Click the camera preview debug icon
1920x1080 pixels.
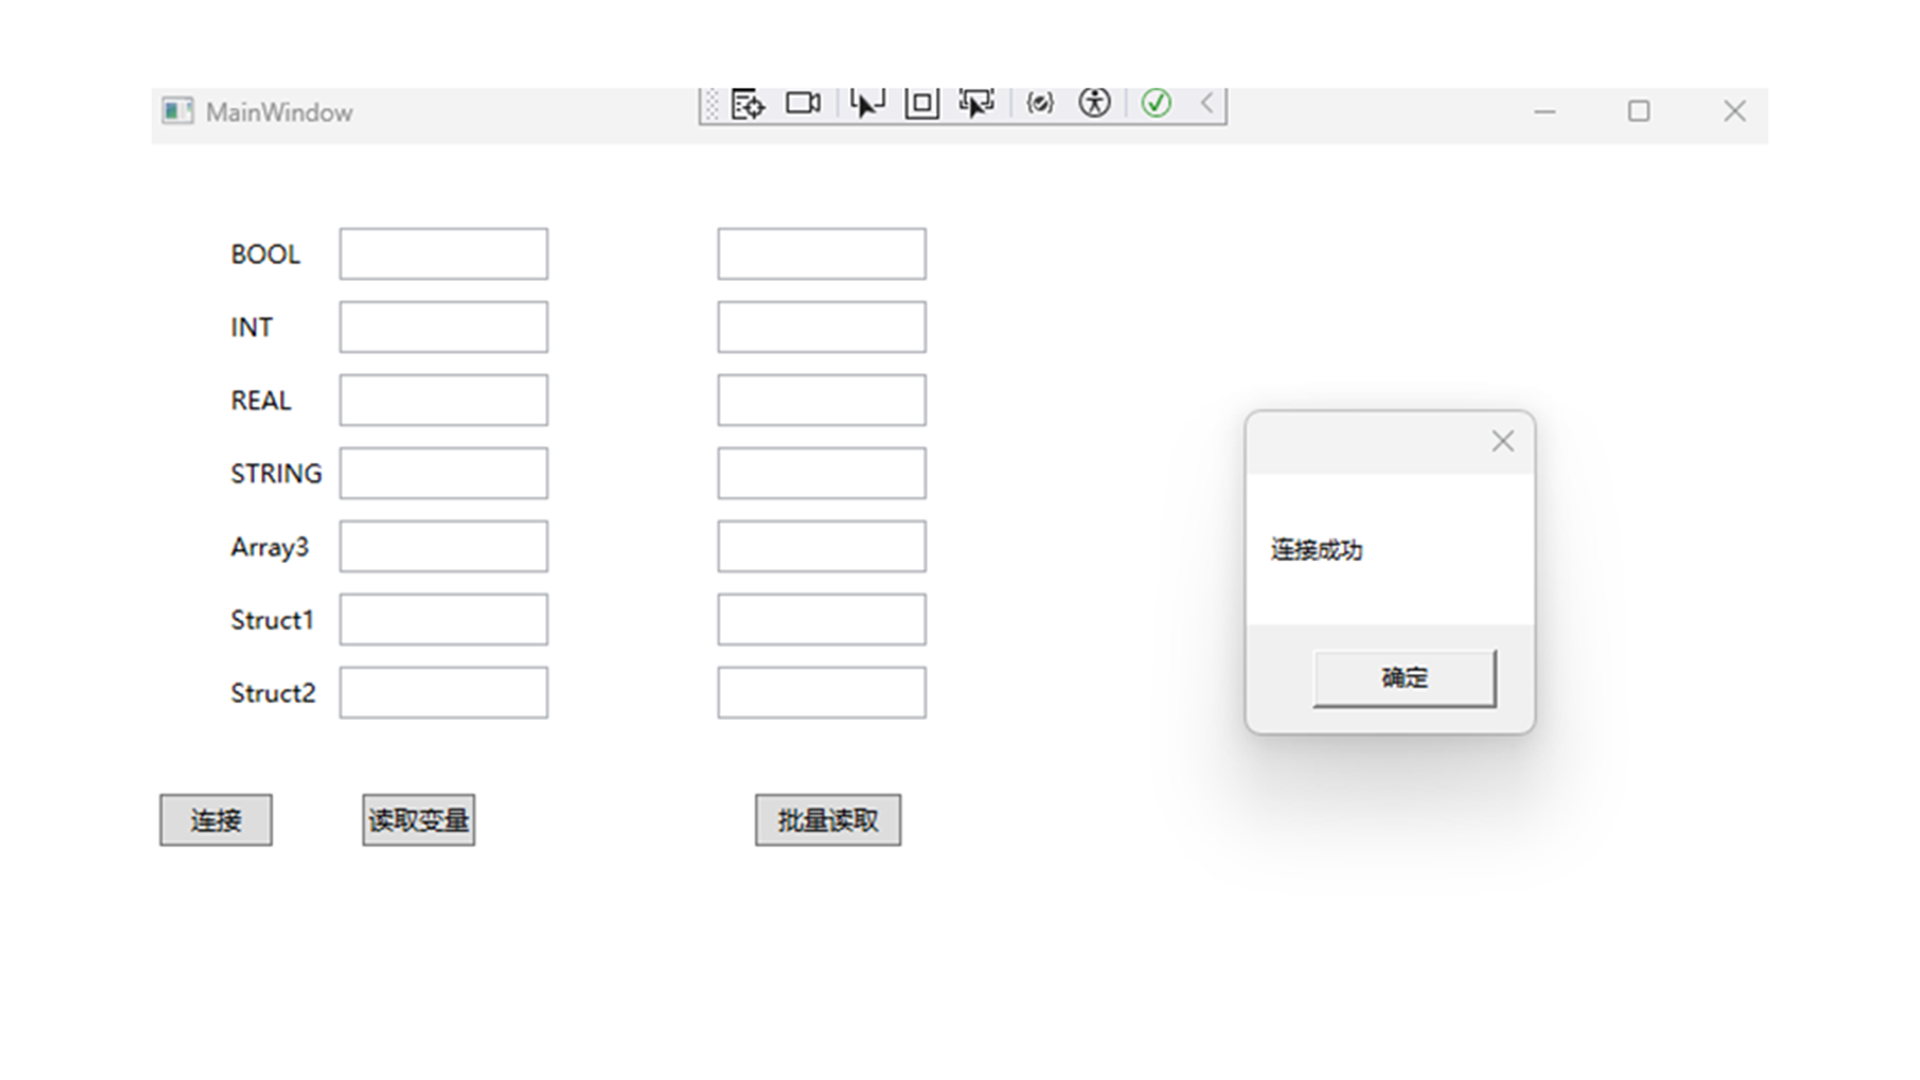[x=803, y=103]
